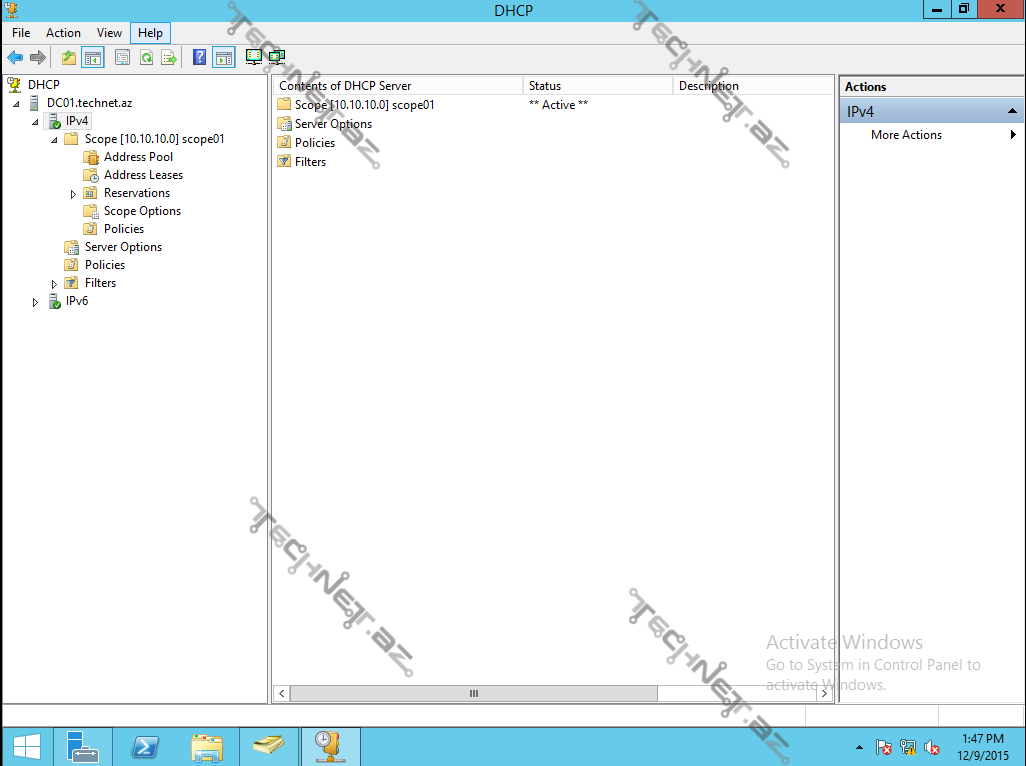Collapse the Scope [10.10.10.0] scope01 tree node
This screenshot has width=1026, height=766.
[54, 140]
